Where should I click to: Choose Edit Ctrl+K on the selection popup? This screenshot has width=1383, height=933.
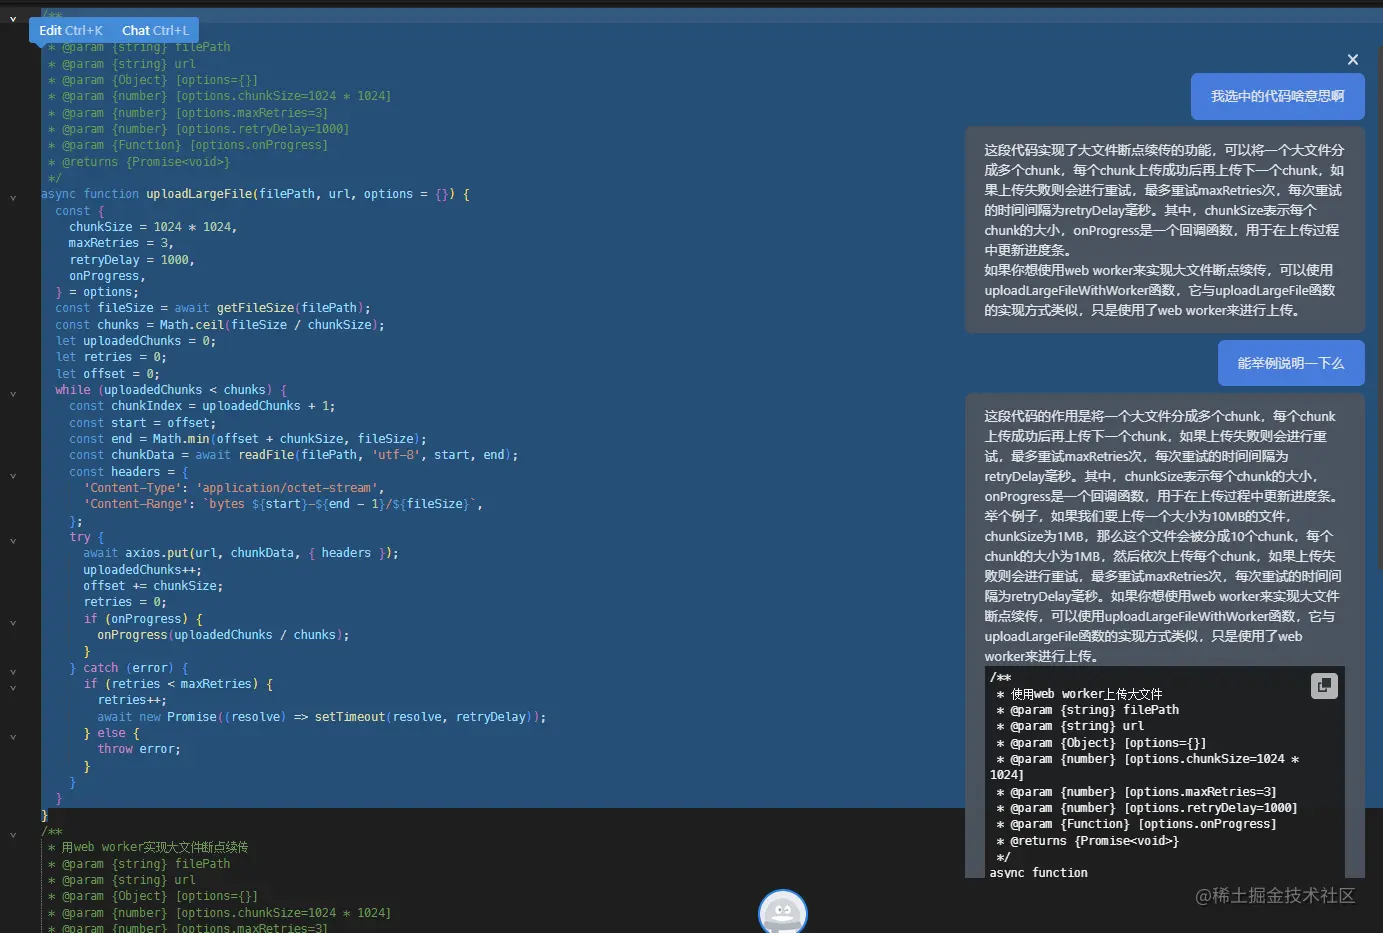pos(71,31)
